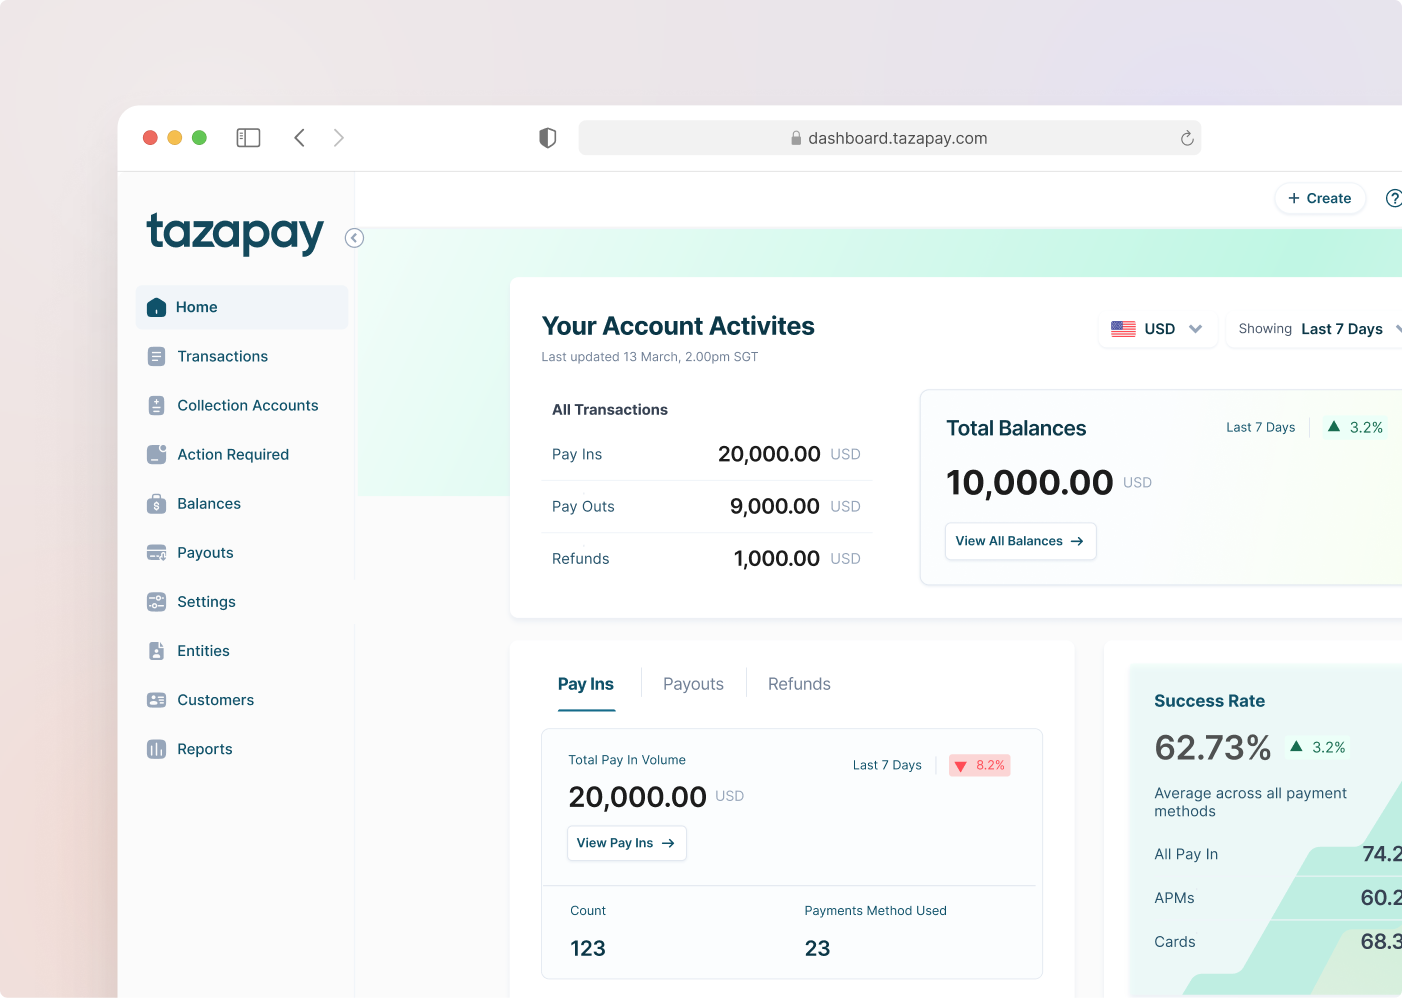The width and height of the screenshot is (1402, 998).
Task: Collapse sidebar with the round chevron button
Action: pyautogui.click(x=354, y=237)
